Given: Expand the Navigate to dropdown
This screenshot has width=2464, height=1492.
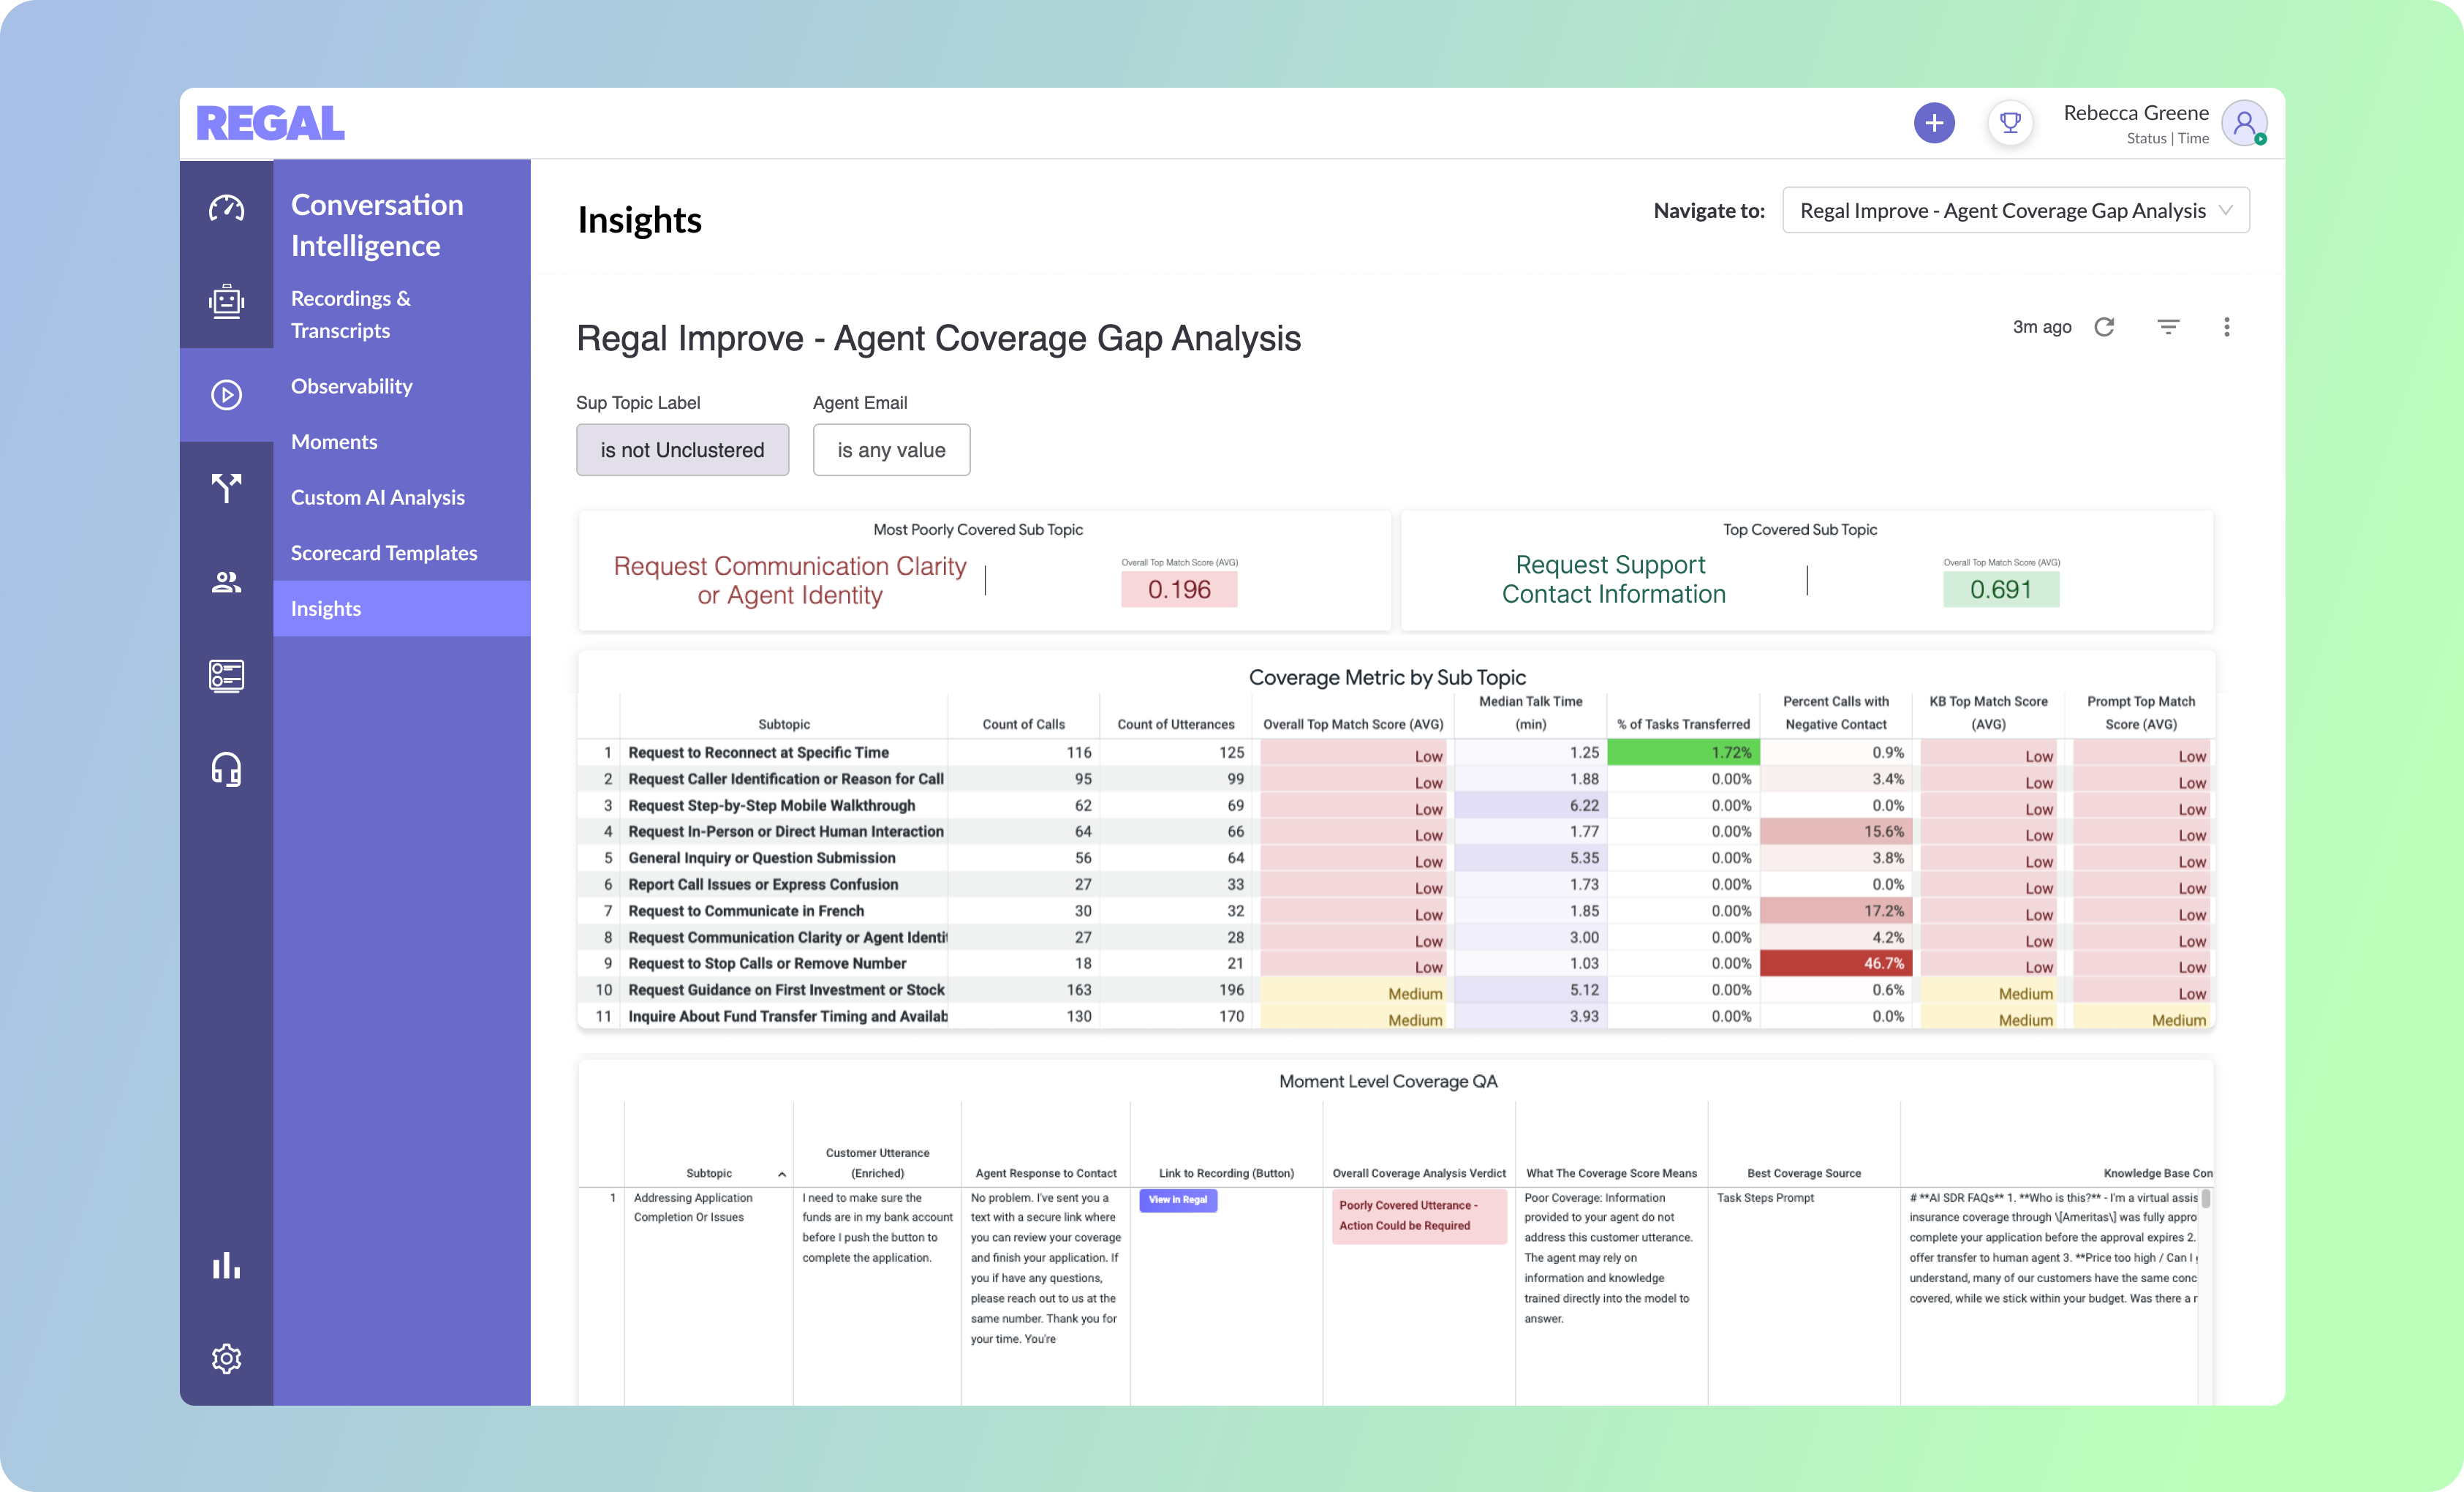Looking at the screenshot, I should (2015, 210).
